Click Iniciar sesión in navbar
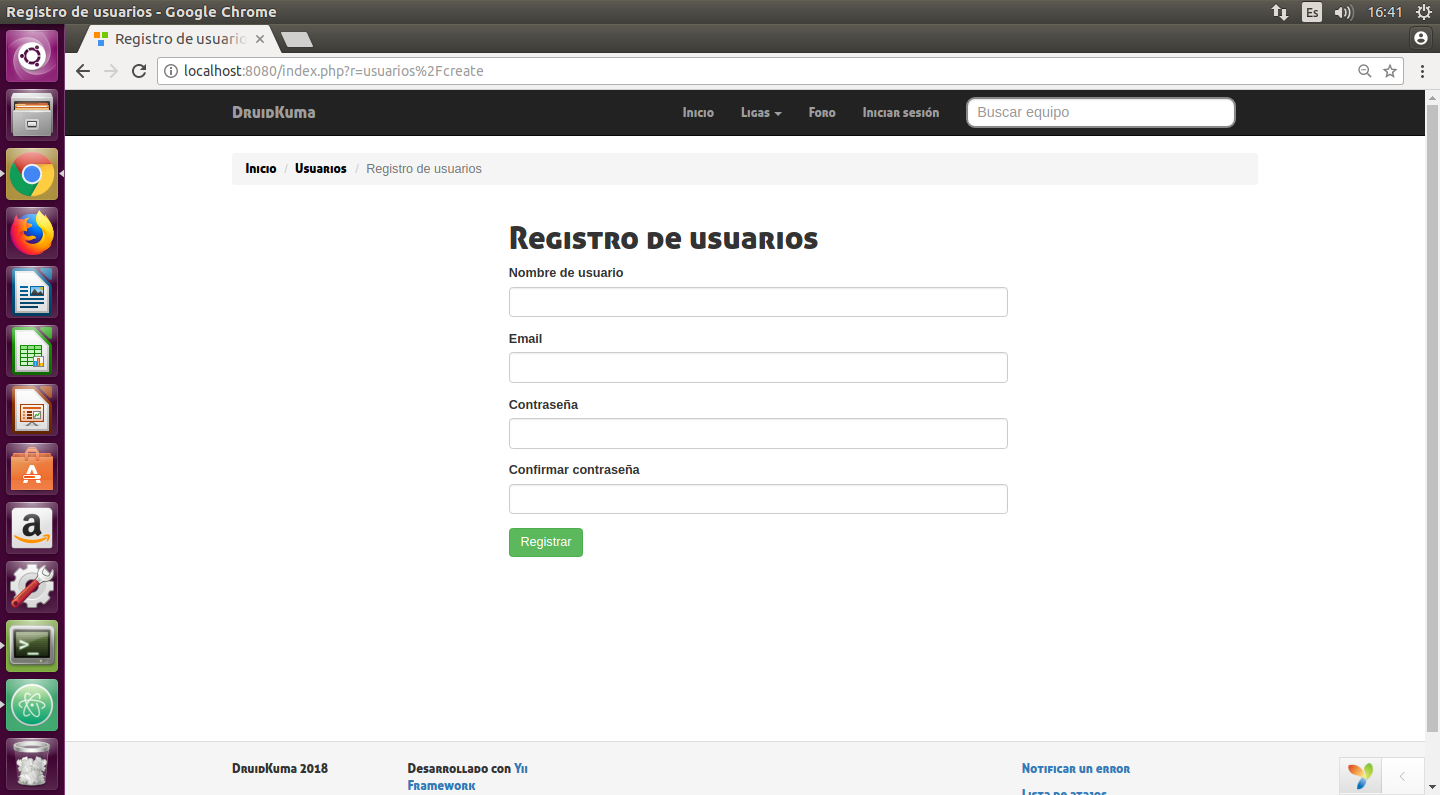 pos(901,113)
